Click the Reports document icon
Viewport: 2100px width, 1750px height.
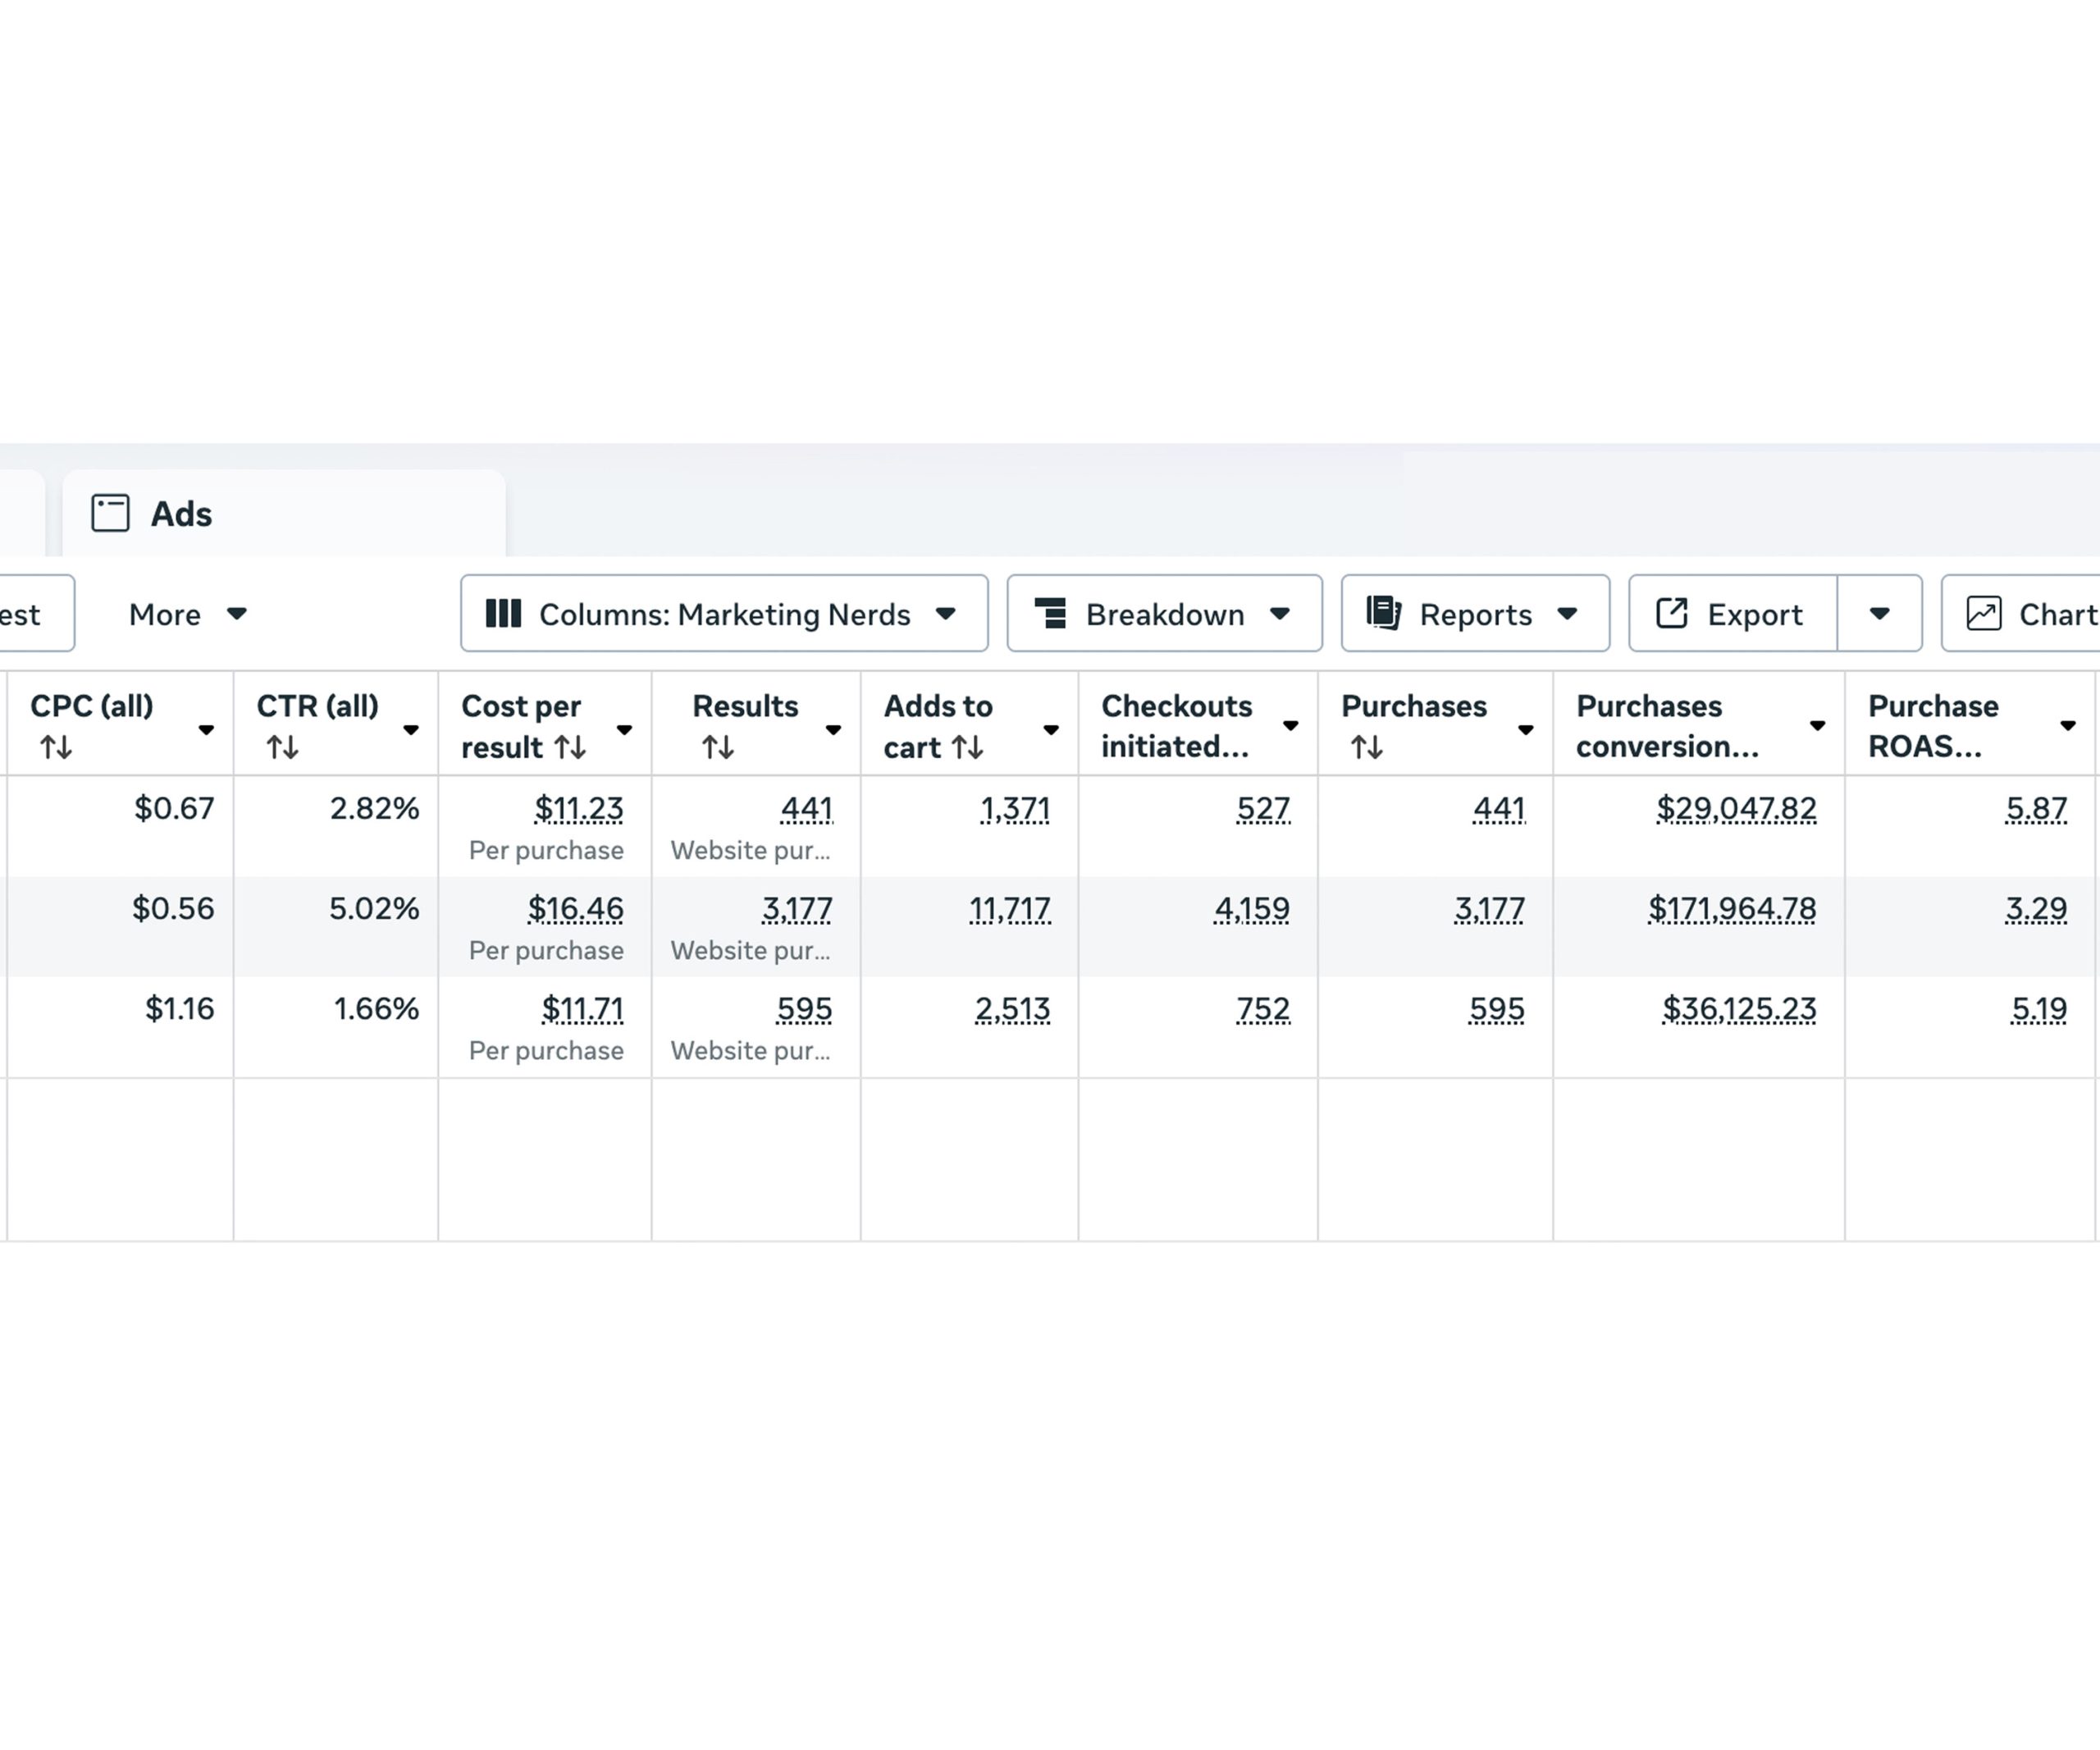[1384, 613]
